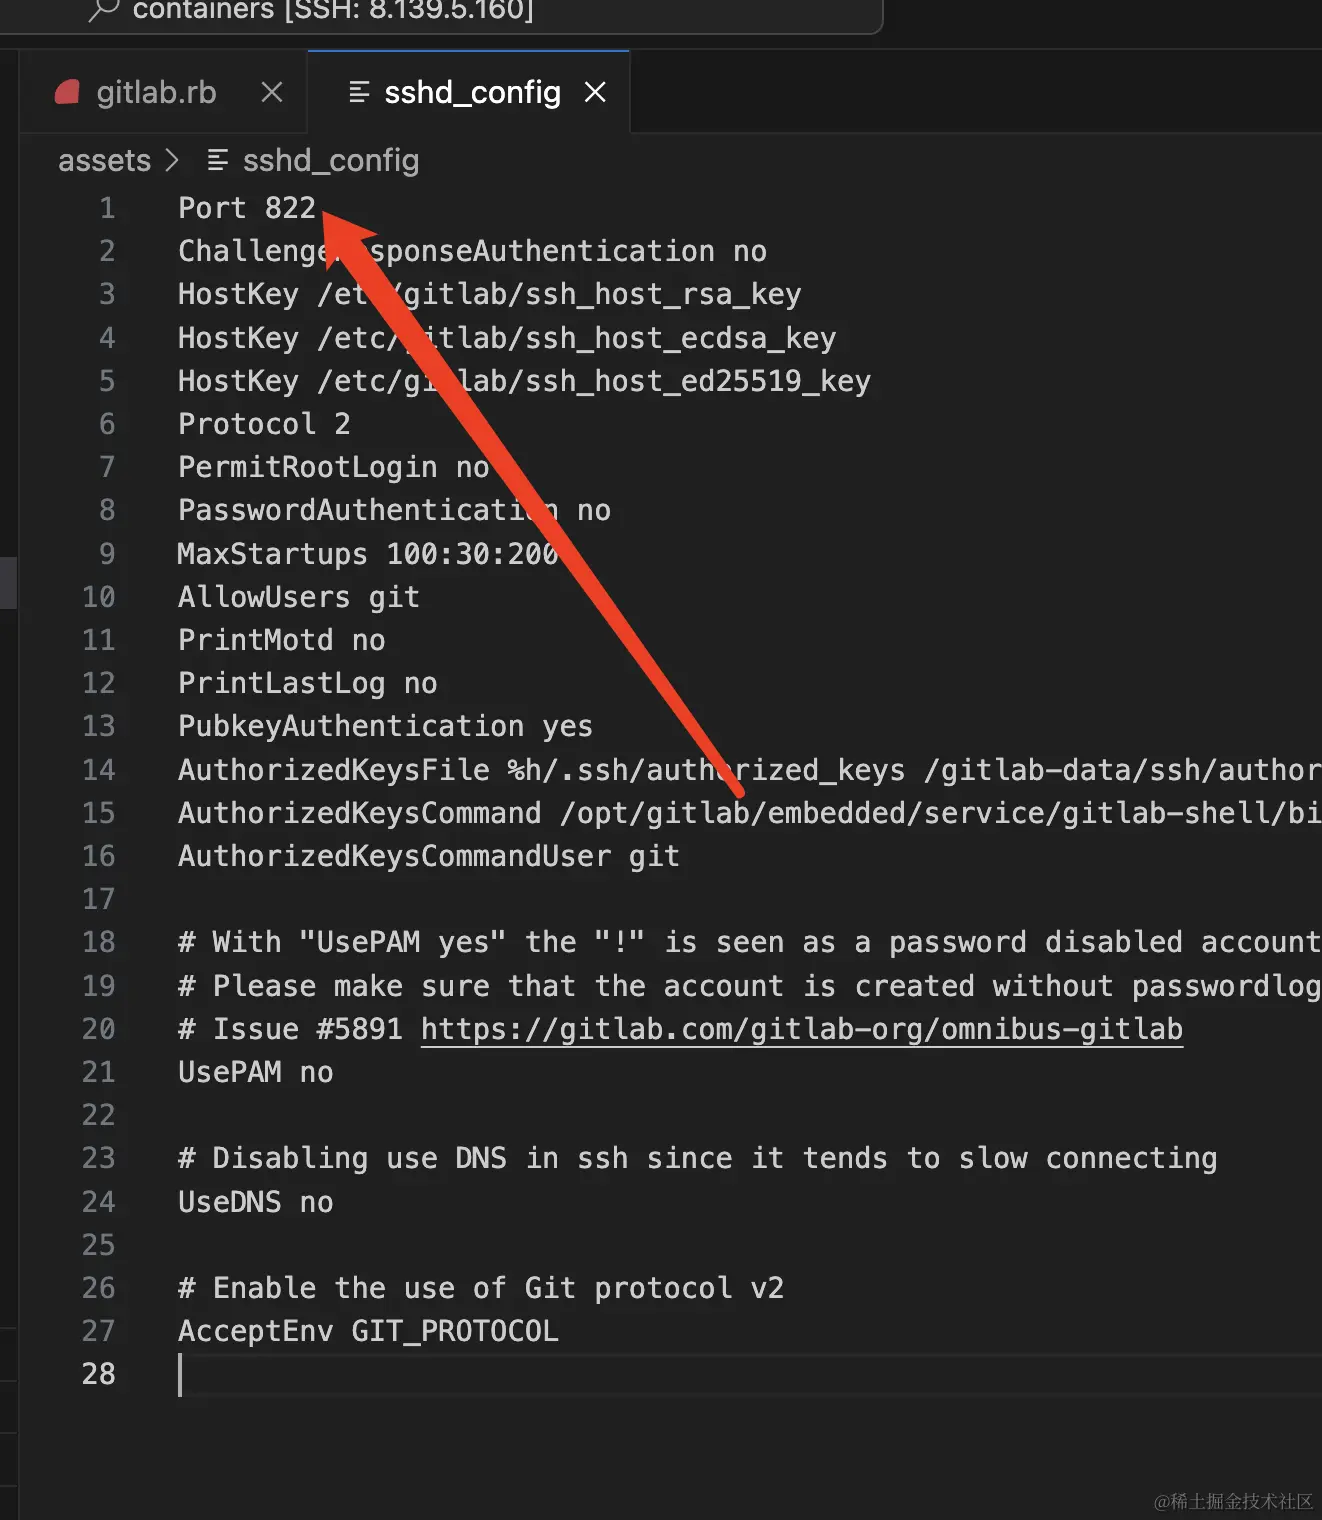The image size is (1322, 1520).
Task: Switch to the gitlab.rb tab
Action: coord(156,93)
